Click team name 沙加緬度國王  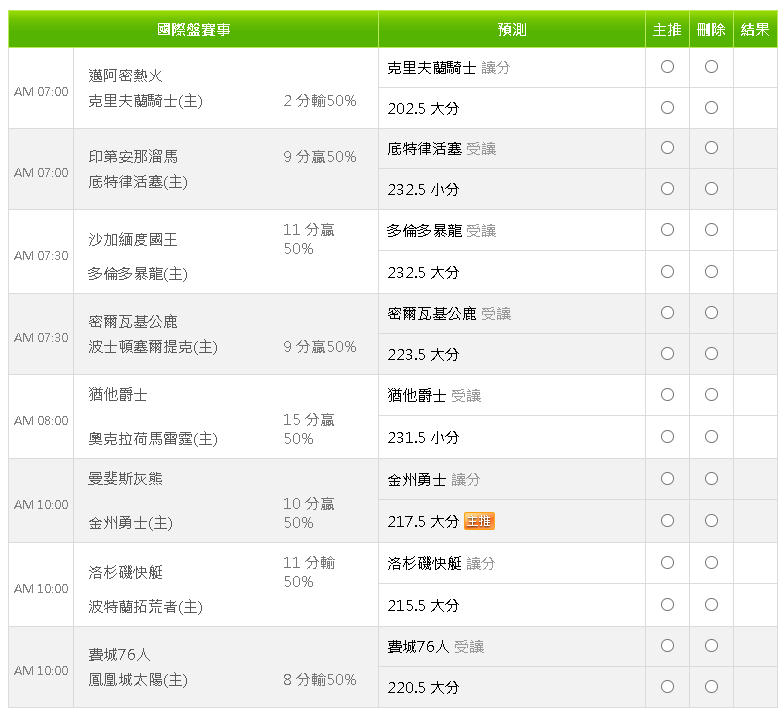[133, 240]
